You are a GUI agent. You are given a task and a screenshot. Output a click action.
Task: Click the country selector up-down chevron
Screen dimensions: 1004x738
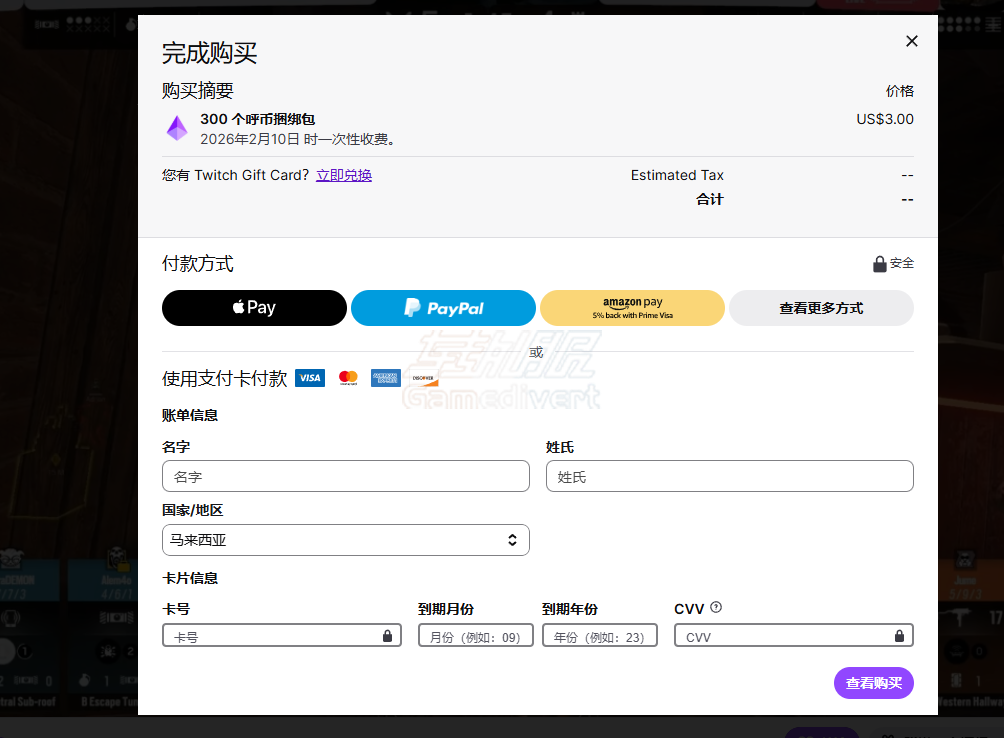513,539
